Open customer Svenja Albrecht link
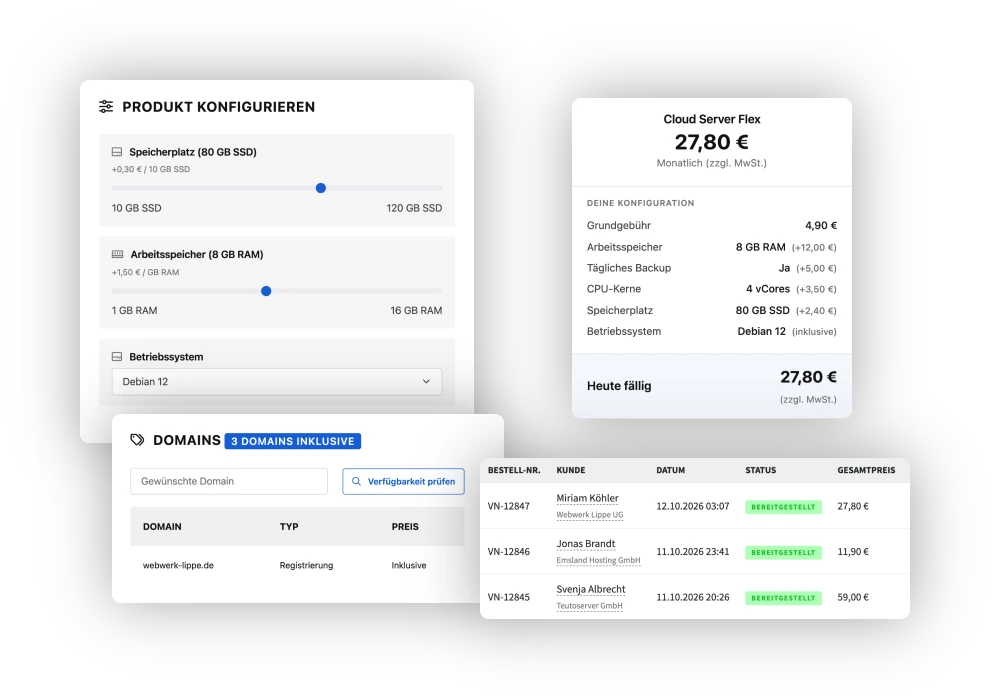1000x700 pixels. (591, 589)
